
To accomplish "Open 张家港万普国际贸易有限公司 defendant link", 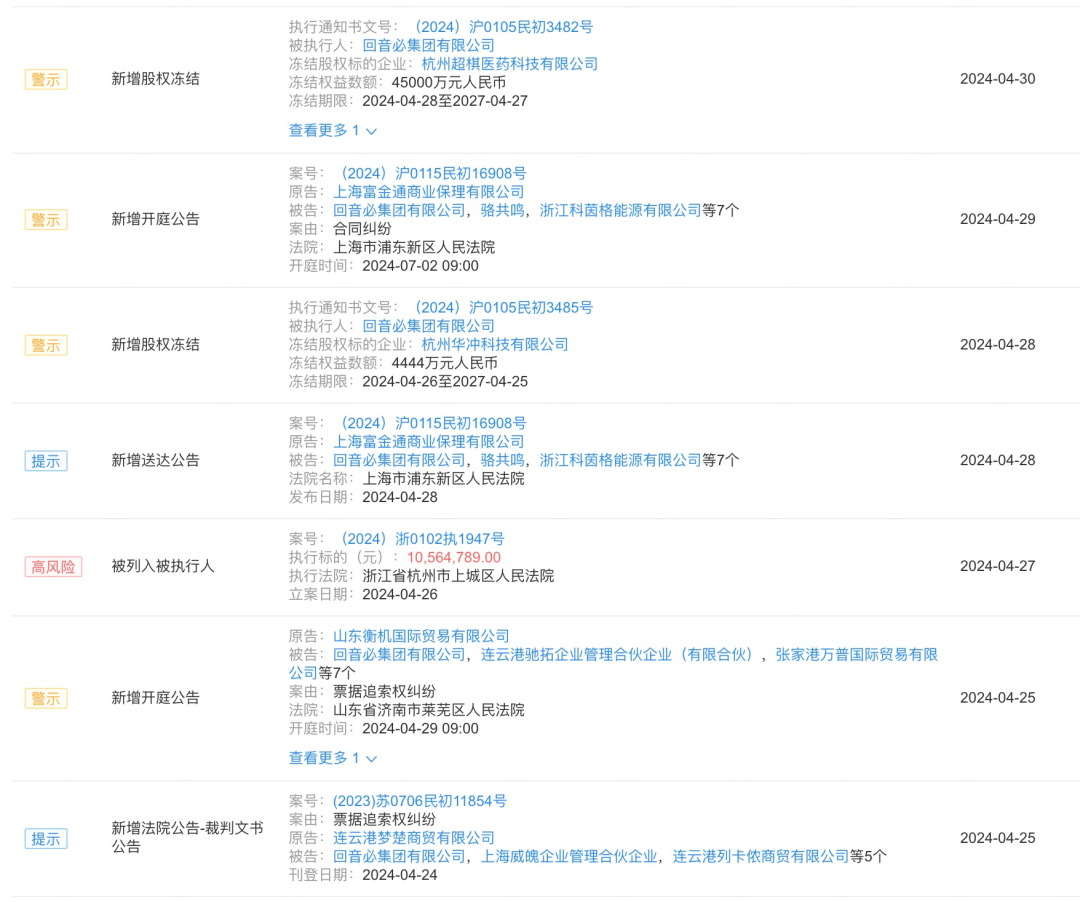I will [x=856, y=655].
